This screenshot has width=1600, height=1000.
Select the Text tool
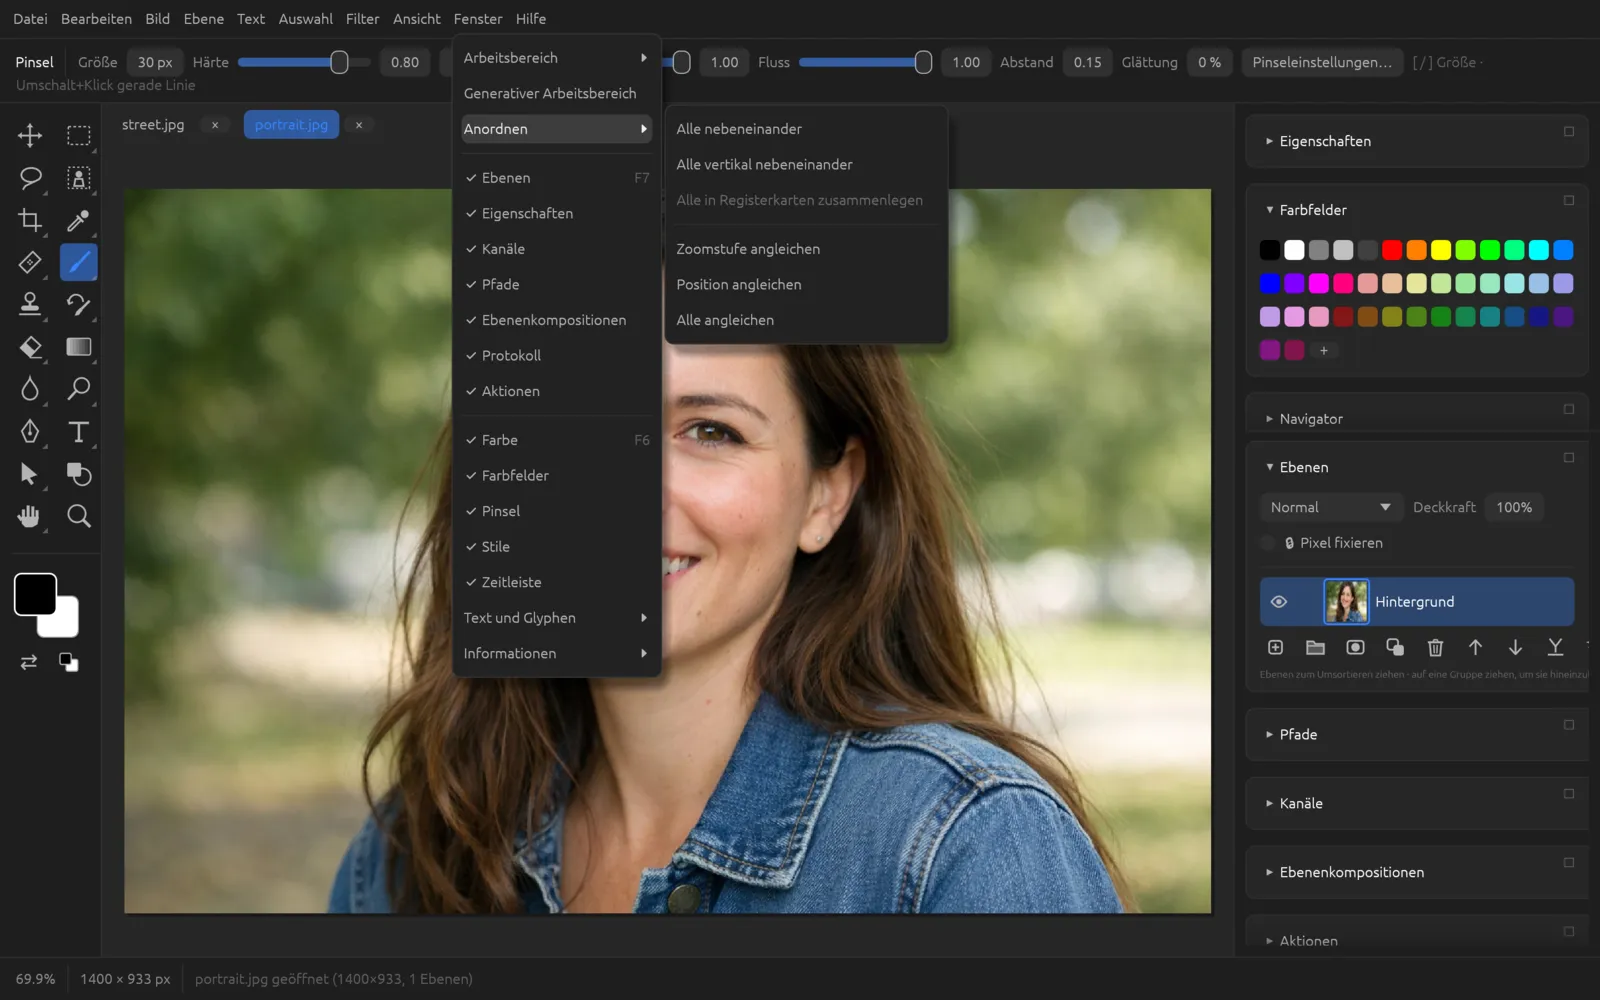[x=78, y=432]
